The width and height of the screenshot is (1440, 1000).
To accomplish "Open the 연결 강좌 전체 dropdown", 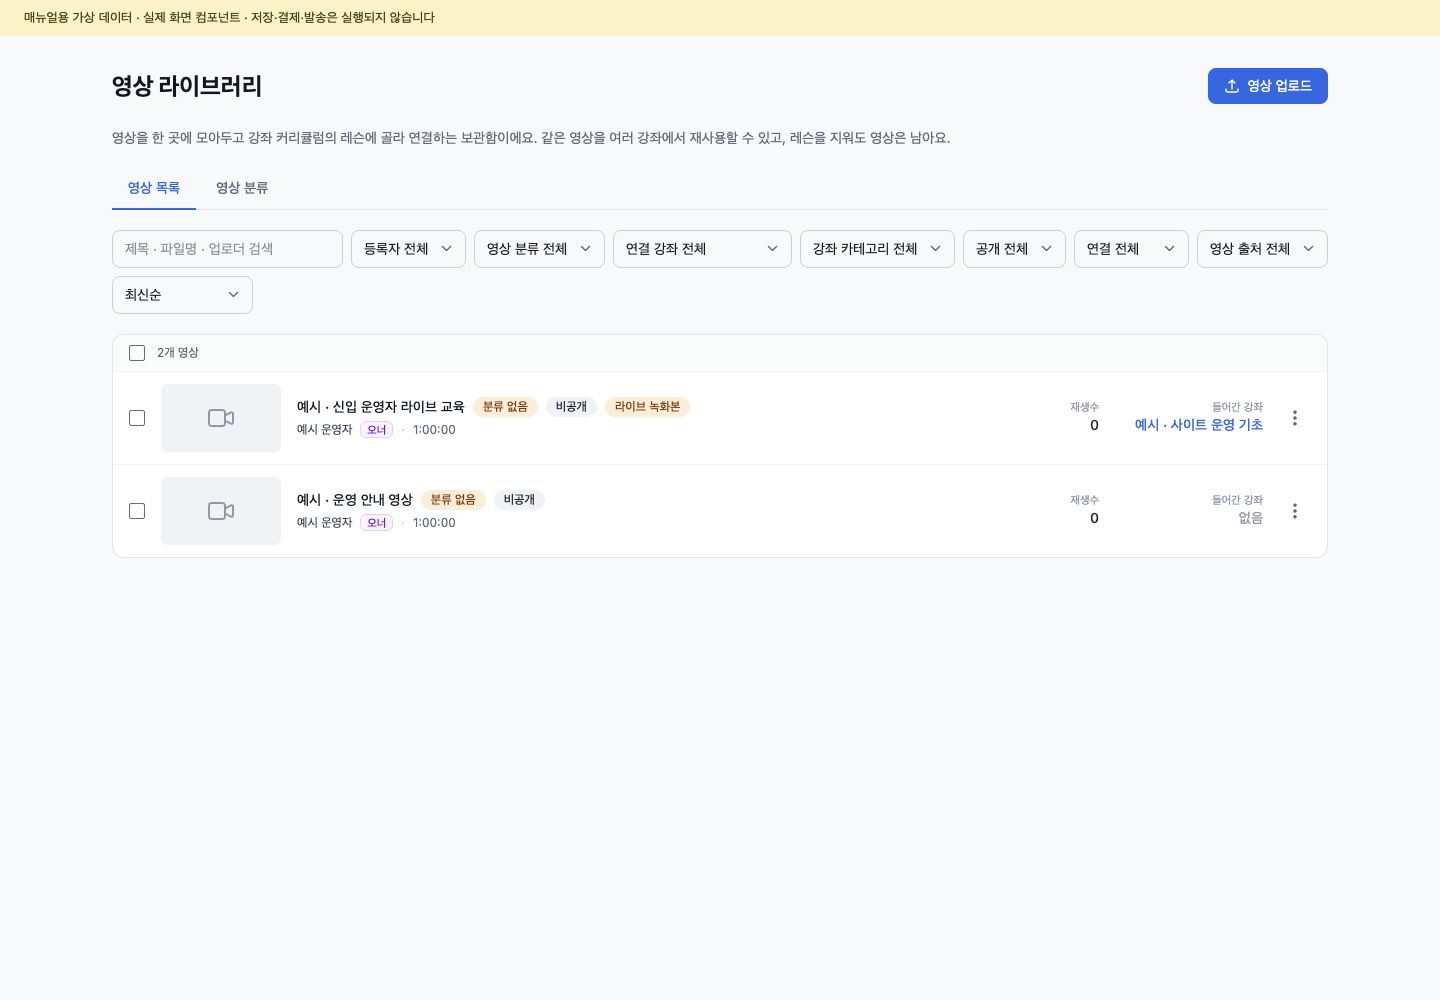I will tap(702, 249).
